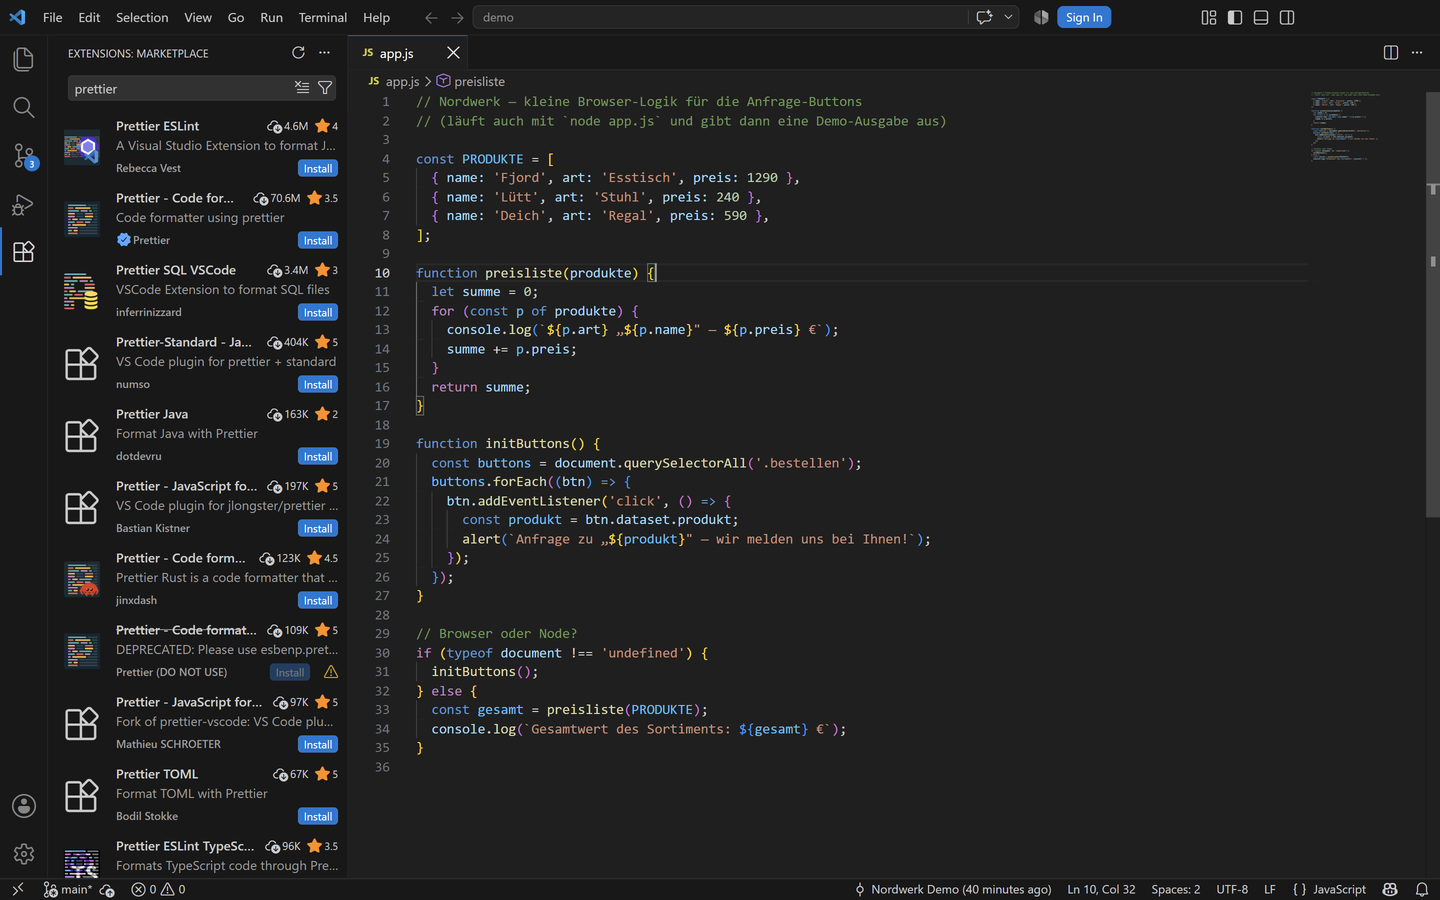
Task: Install the Prettier Rust formatter by jinxdash
Action: (318, 600)
